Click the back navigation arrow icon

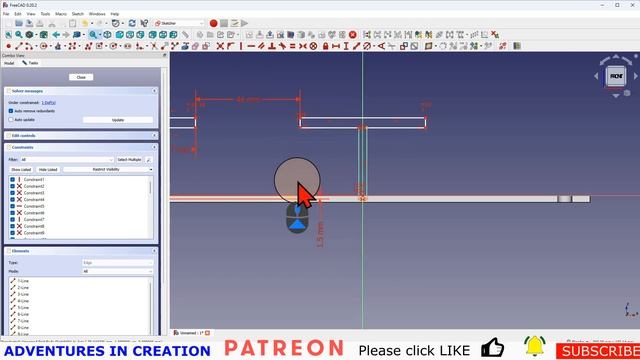tap(56, 35)
